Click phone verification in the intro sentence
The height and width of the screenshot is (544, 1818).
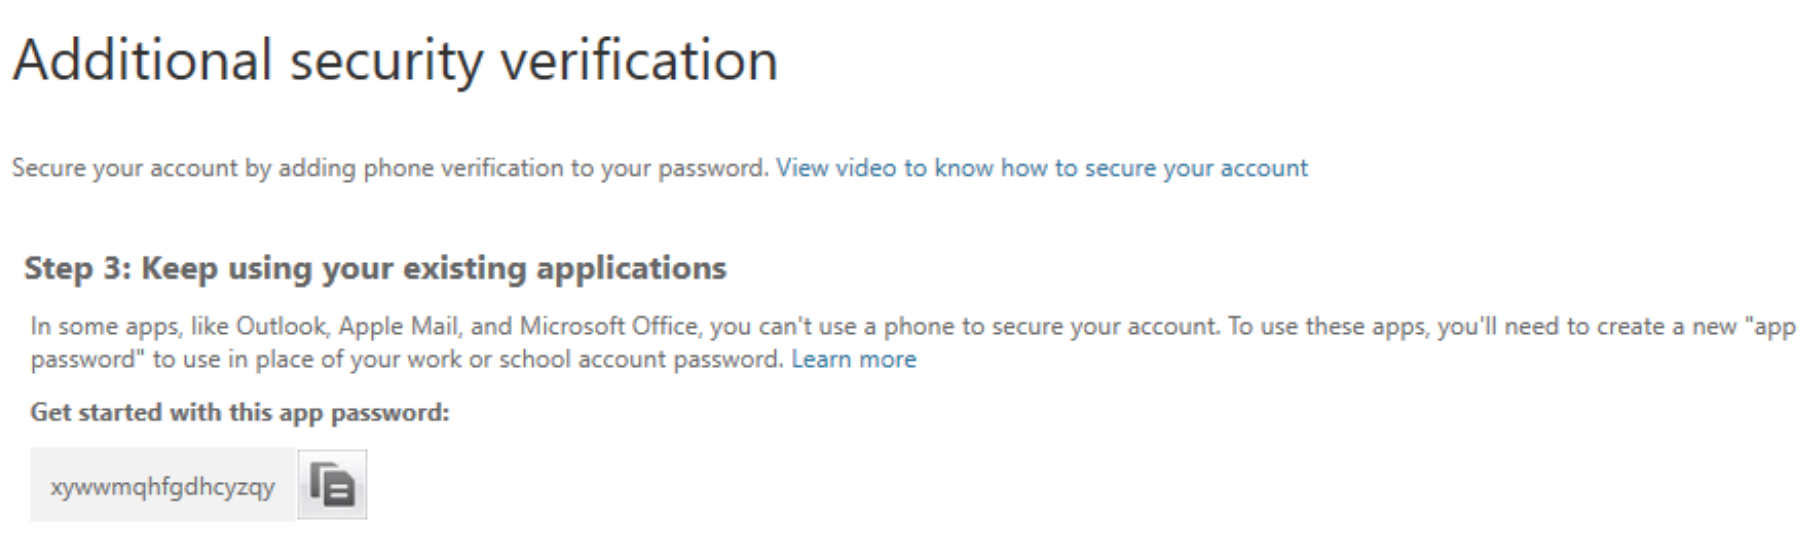(463, 168)
